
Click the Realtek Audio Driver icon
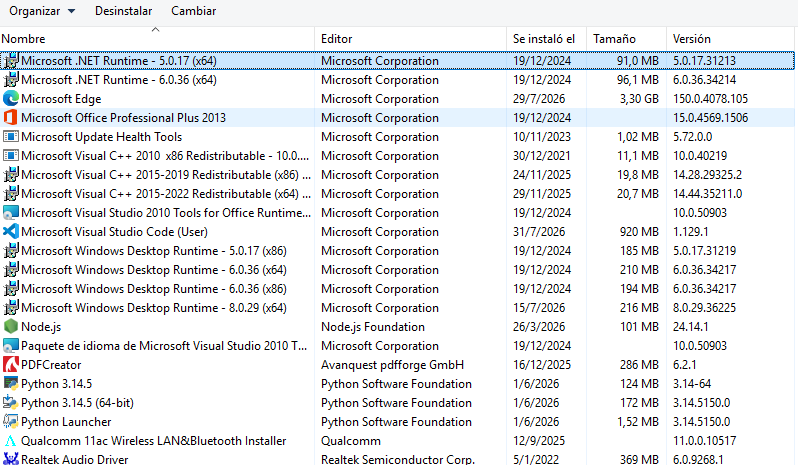(x=11, y=459)
